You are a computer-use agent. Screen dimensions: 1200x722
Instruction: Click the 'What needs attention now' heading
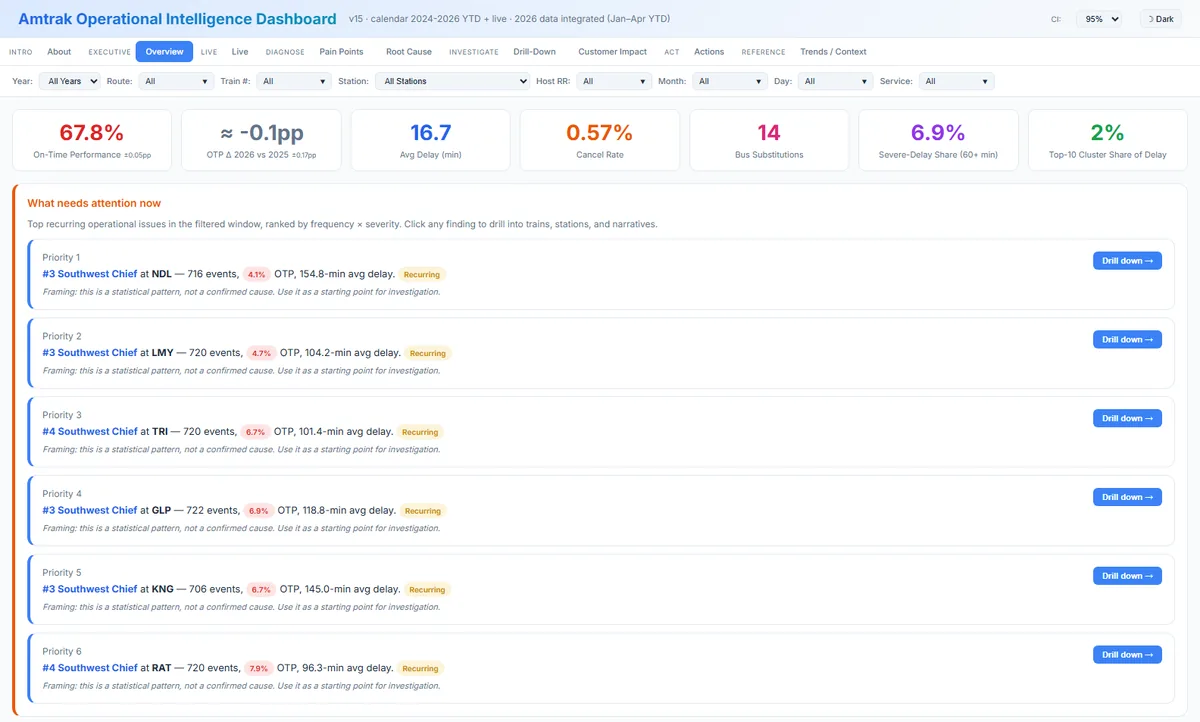click(94, 203)
